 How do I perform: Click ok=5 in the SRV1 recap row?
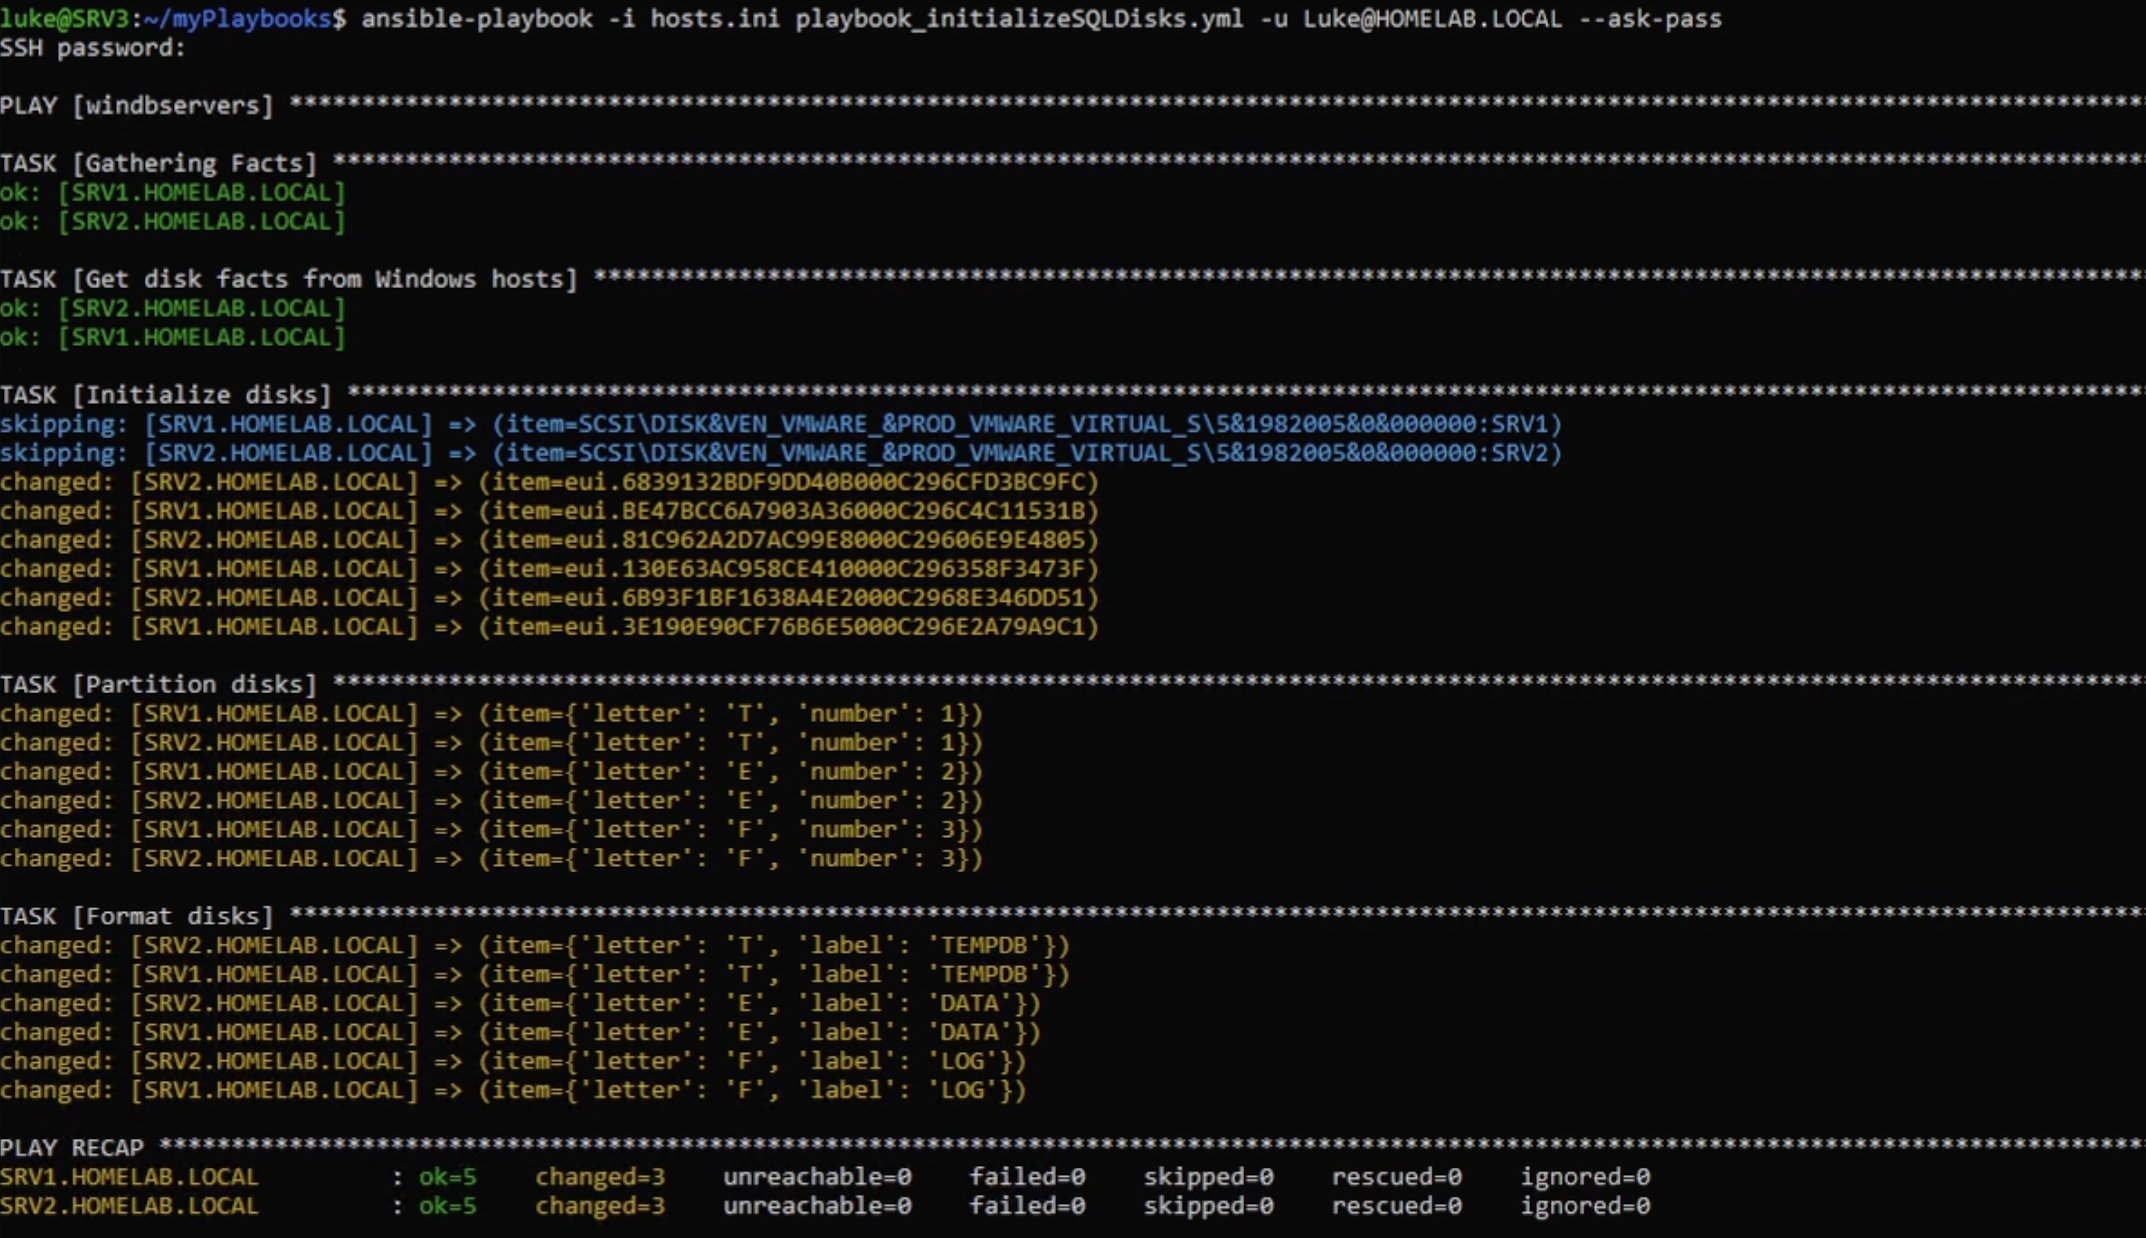point(447,1178)
